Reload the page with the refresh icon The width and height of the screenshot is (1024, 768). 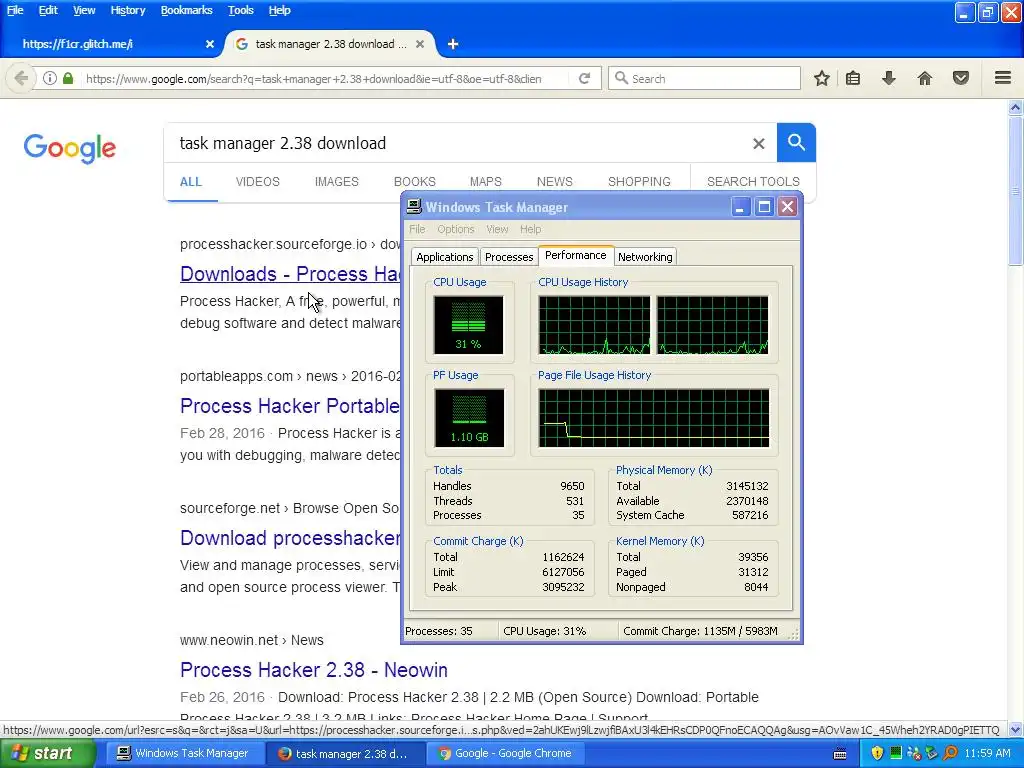(584, 78)
